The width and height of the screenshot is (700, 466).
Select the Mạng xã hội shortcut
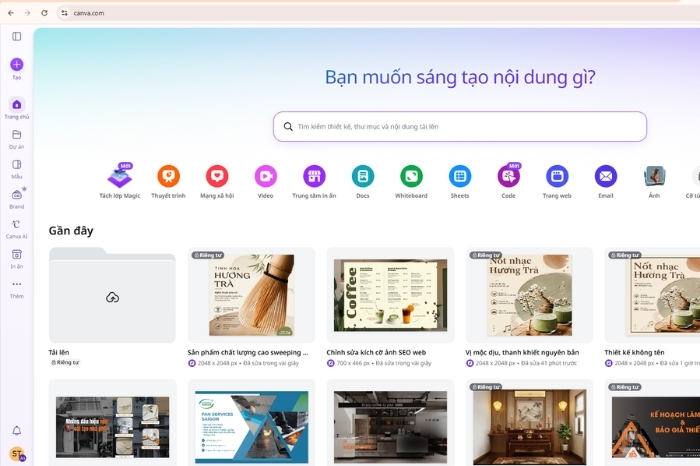click(x=217, y=181)
